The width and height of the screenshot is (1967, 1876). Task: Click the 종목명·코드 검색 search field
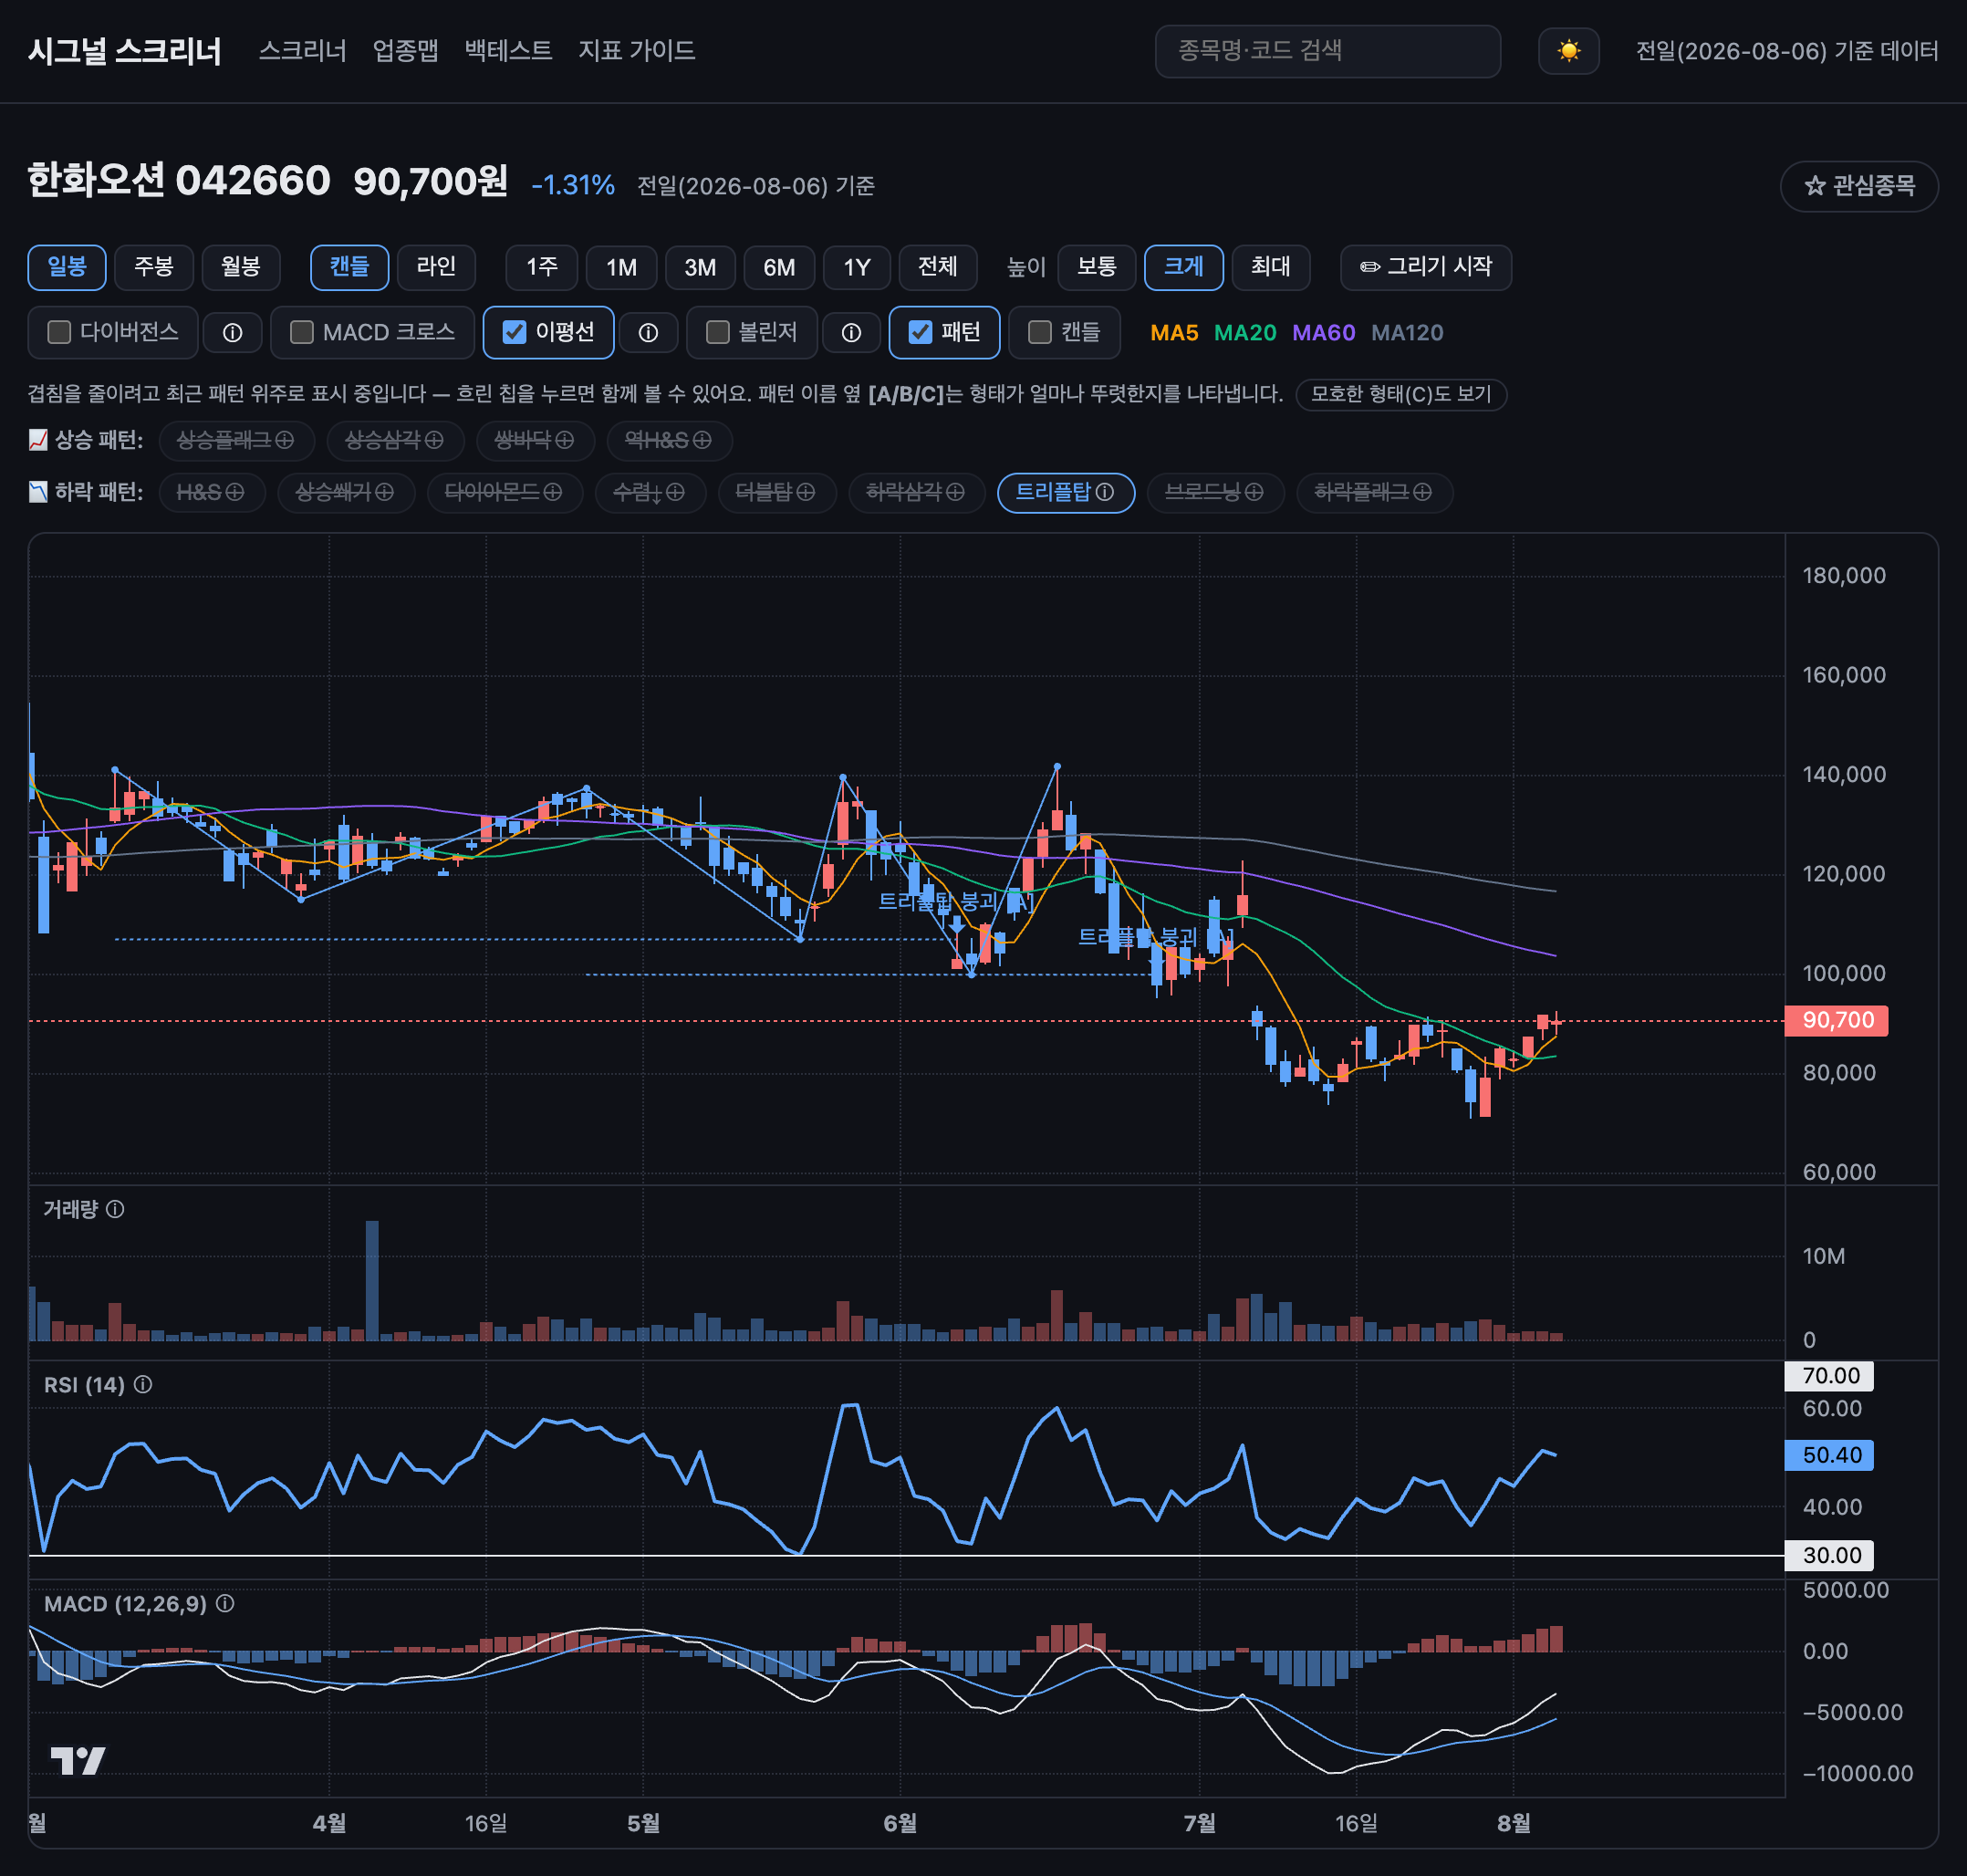click(1328, 51)
